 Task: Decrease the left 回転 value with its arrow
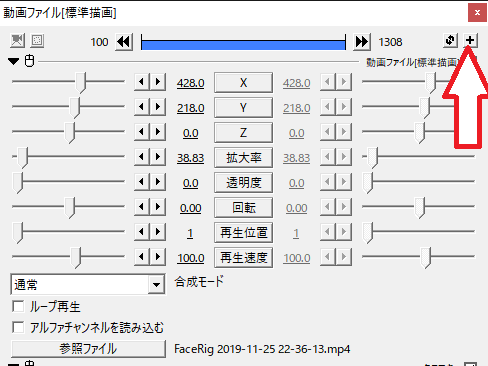pos(142,207)
